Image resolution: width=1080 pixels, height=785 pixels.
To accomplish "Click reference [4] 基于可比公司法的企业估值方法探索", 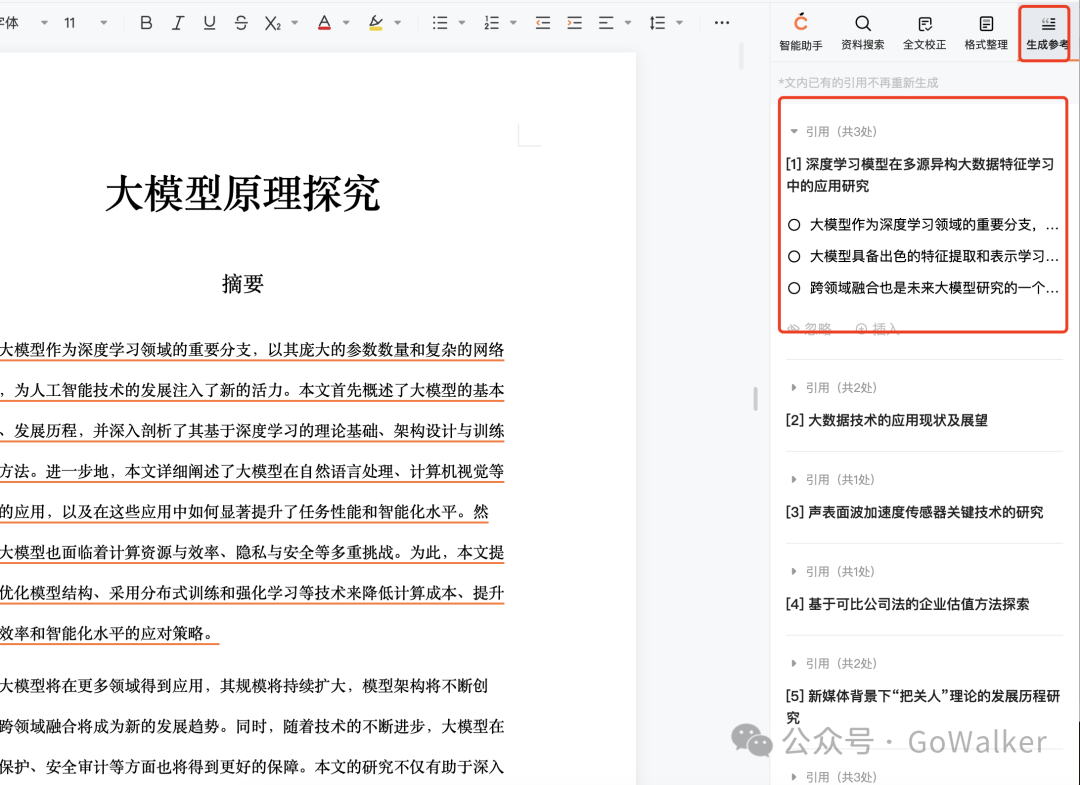I will point(907,604).
